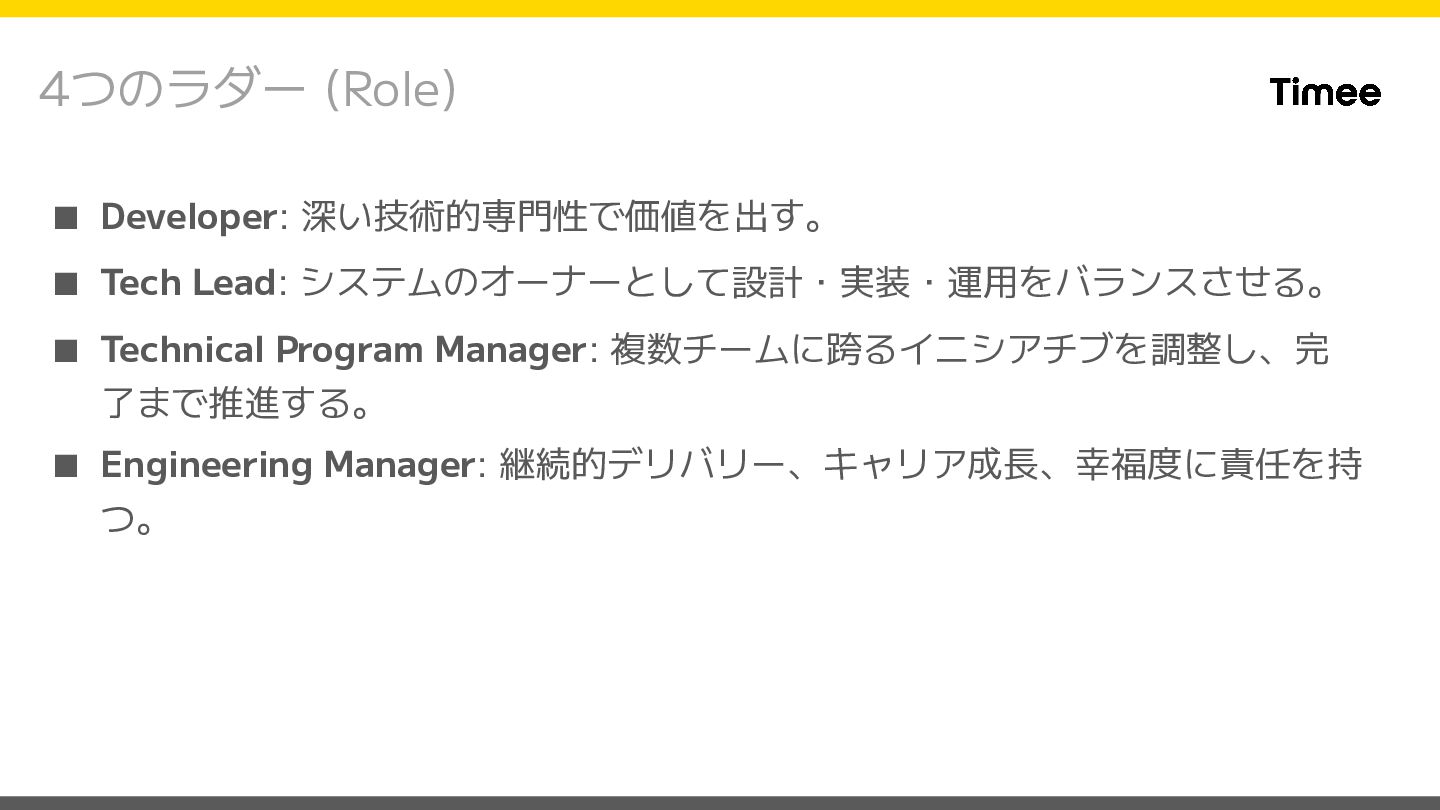Click the yellow bar at slide top

coord(720,8)
